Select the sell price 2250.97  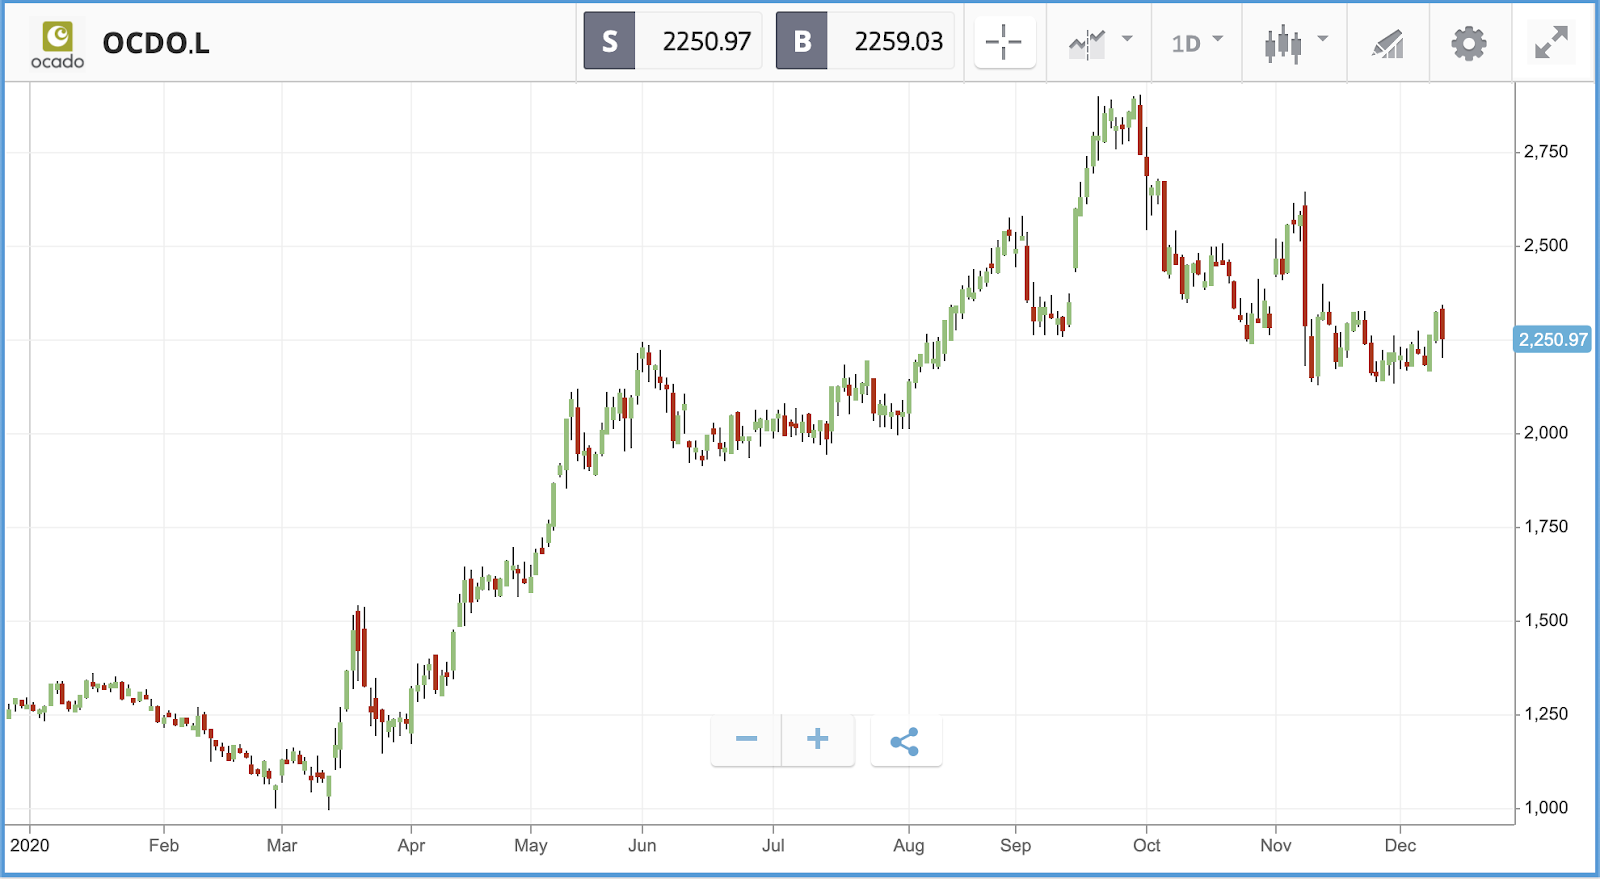click(x=706, y=41)
